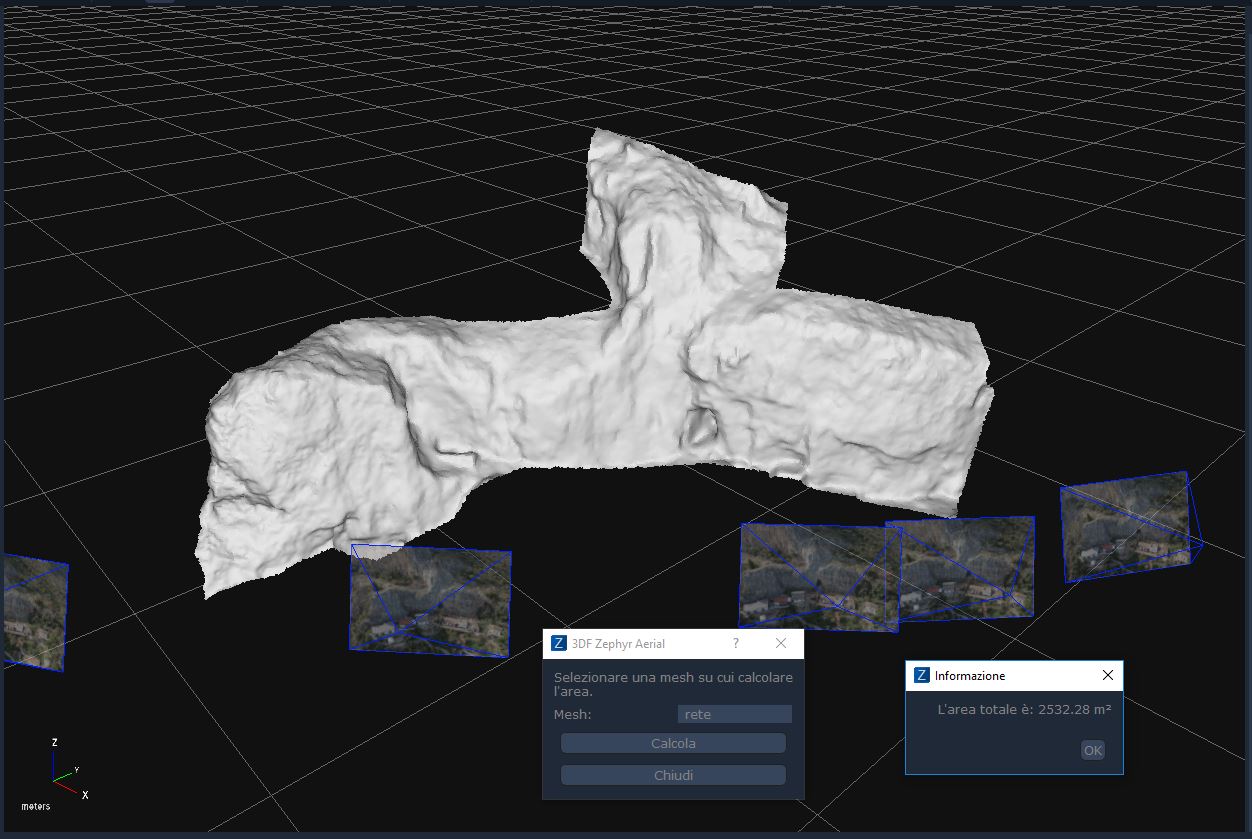Open the Mesh dropdown showing rete
The height and width of the screenshot is (839, 1252).
(x=734, y=714)
